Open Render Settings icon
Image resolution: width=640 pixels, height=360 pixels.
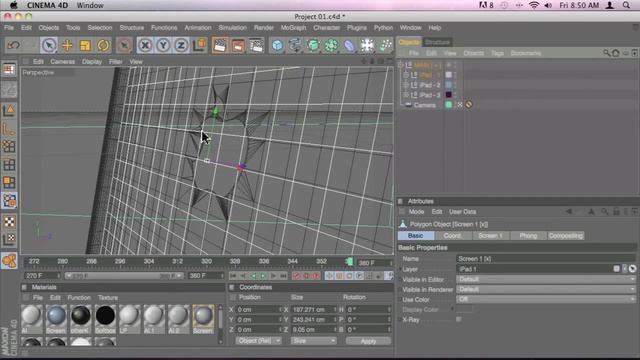point(256,45)
